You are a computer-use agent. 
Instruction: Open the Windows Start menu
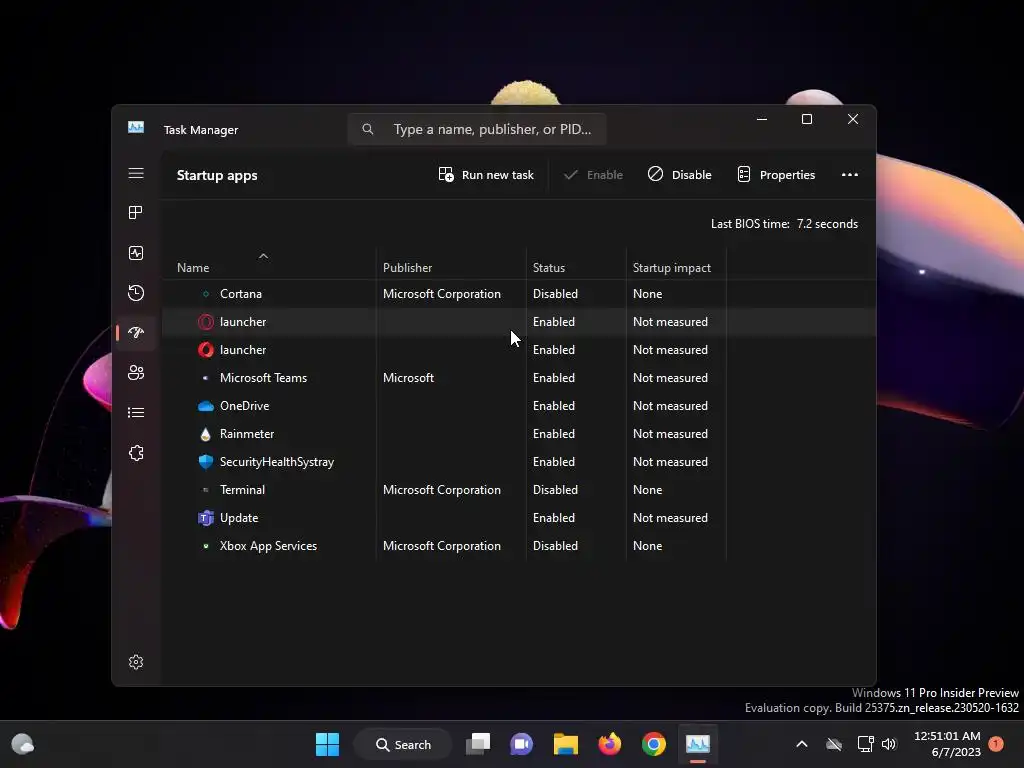point(327,744)
